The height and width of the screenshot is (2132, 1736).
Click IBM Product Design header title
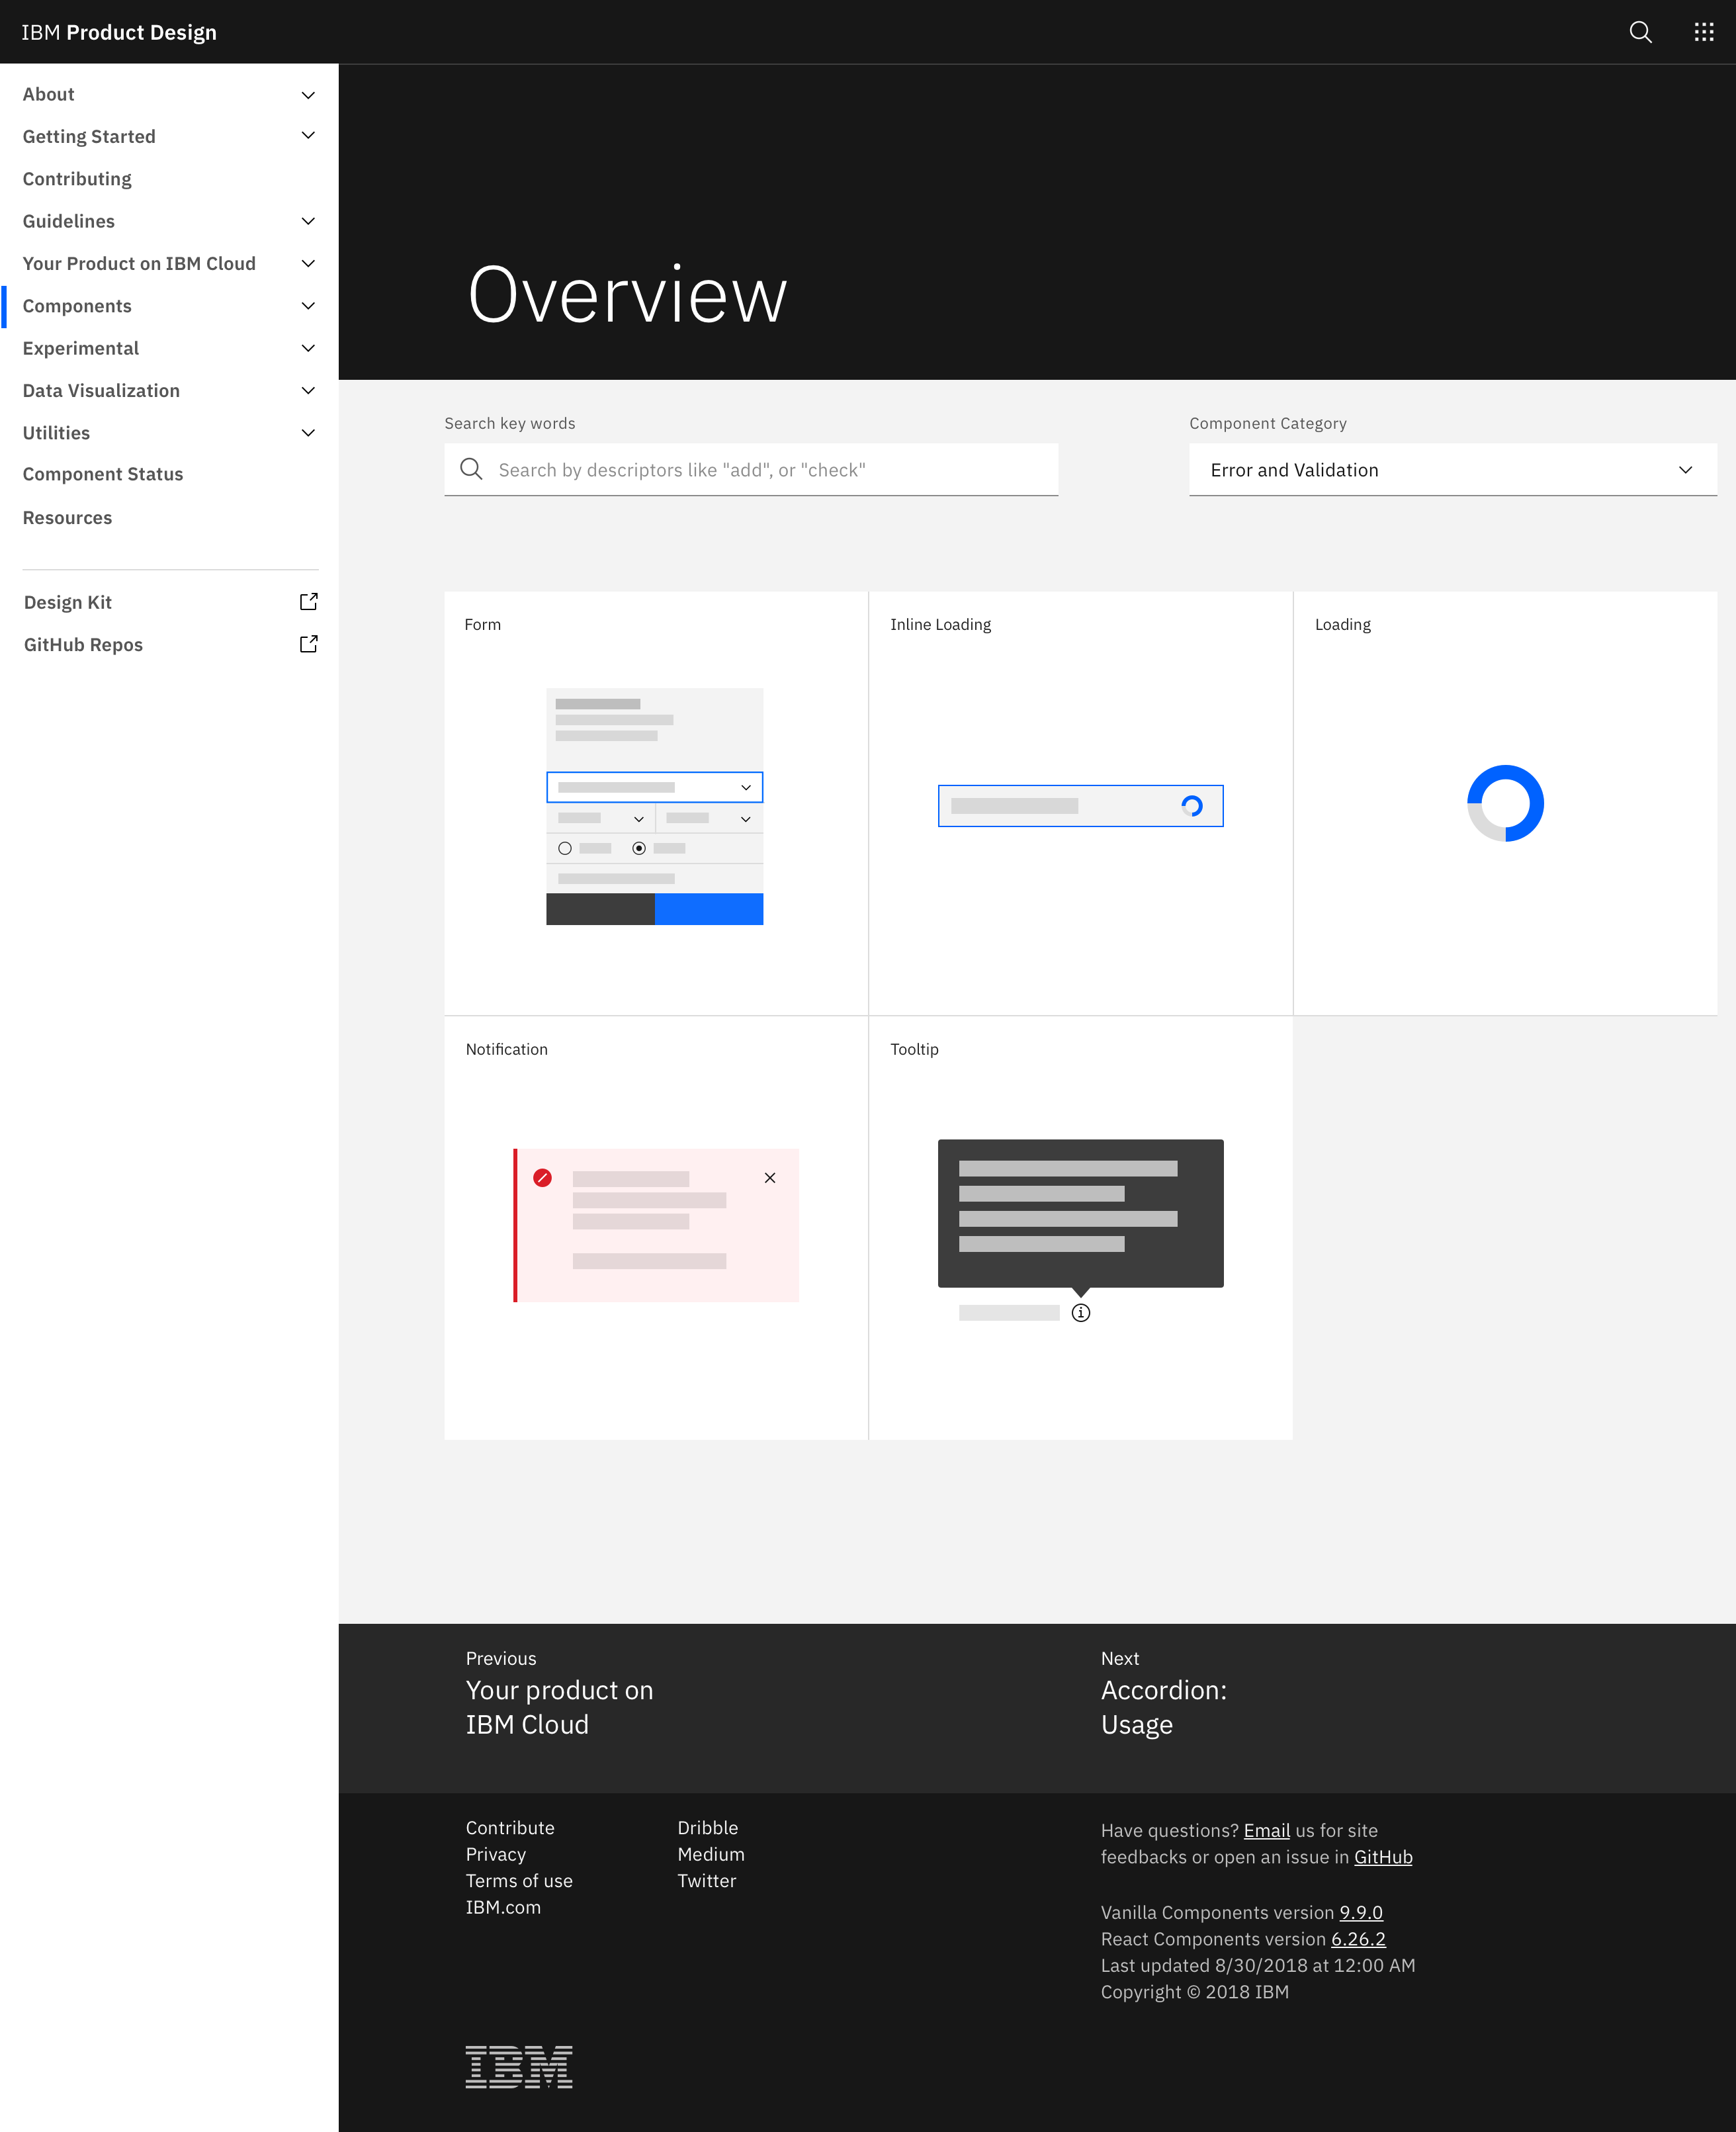[x=119, y=32]
